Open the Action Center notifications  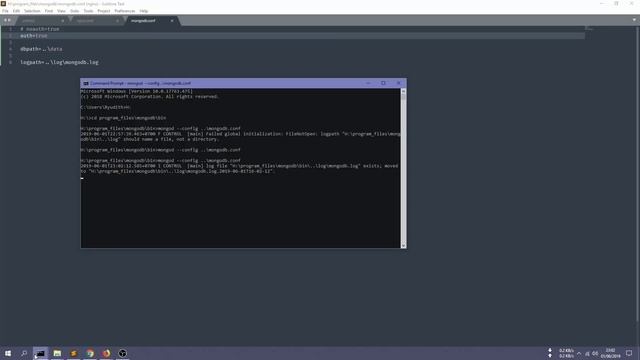point(629,353)
